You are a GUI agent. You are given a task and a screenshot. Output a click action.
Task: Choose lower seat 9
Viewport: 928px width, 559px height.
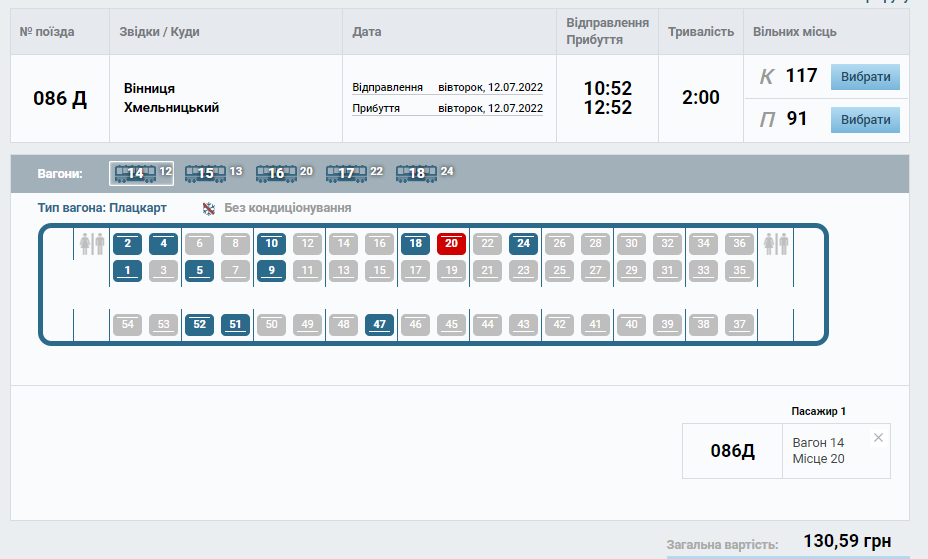(271, 270)
